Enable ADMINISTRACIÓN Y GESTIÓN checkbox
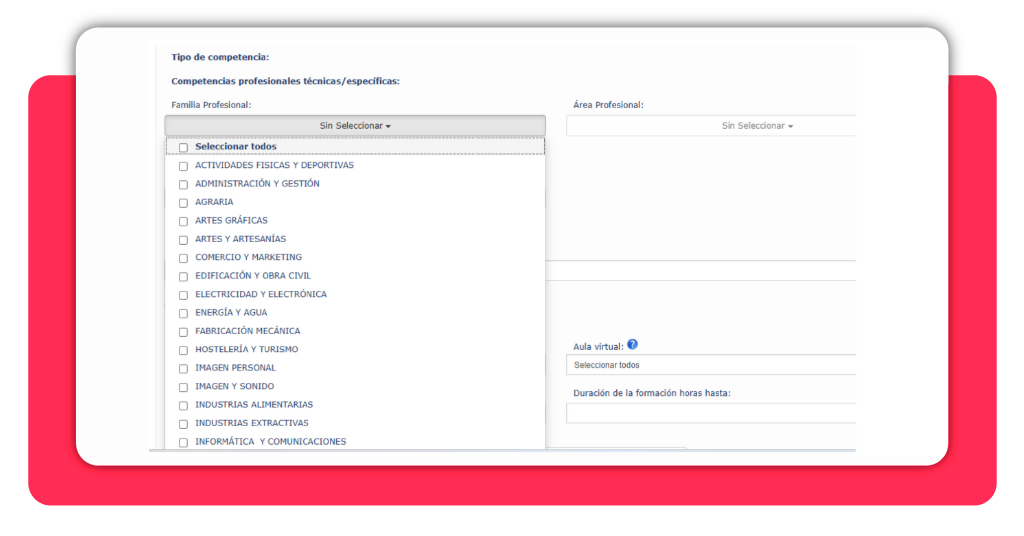This screenshot has height=536, width=1024. [x=184, y=185]
